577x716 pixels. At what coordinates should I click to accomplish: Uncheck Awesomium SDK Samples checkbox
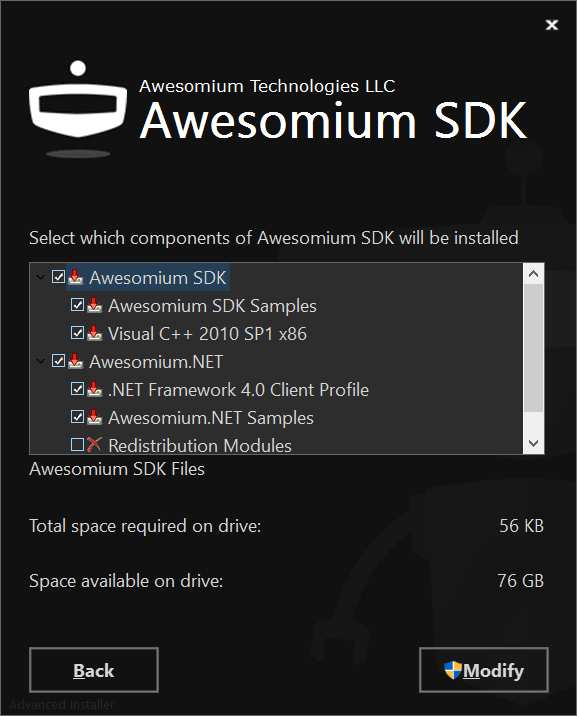click(x=77, y=305)
